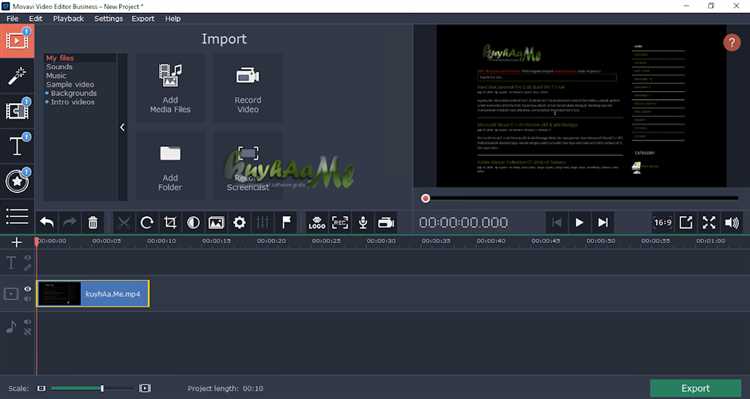Click the green Export button
750x399 pixels.
(x=695, y=388)
